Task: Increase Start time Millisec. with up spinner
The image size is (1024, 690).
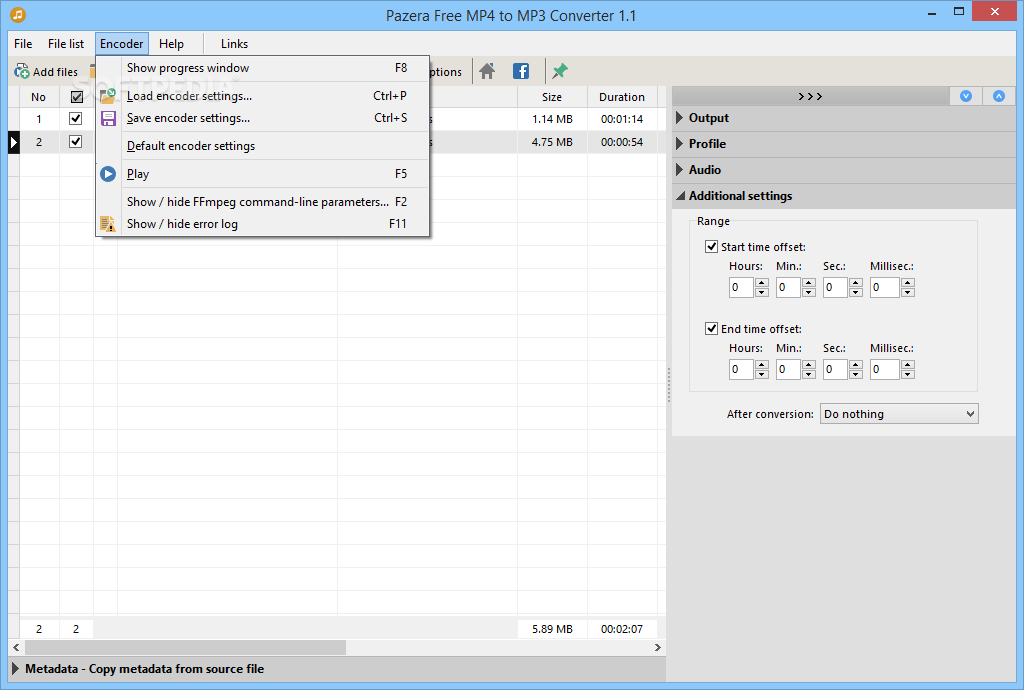Action: coord(908,283)
